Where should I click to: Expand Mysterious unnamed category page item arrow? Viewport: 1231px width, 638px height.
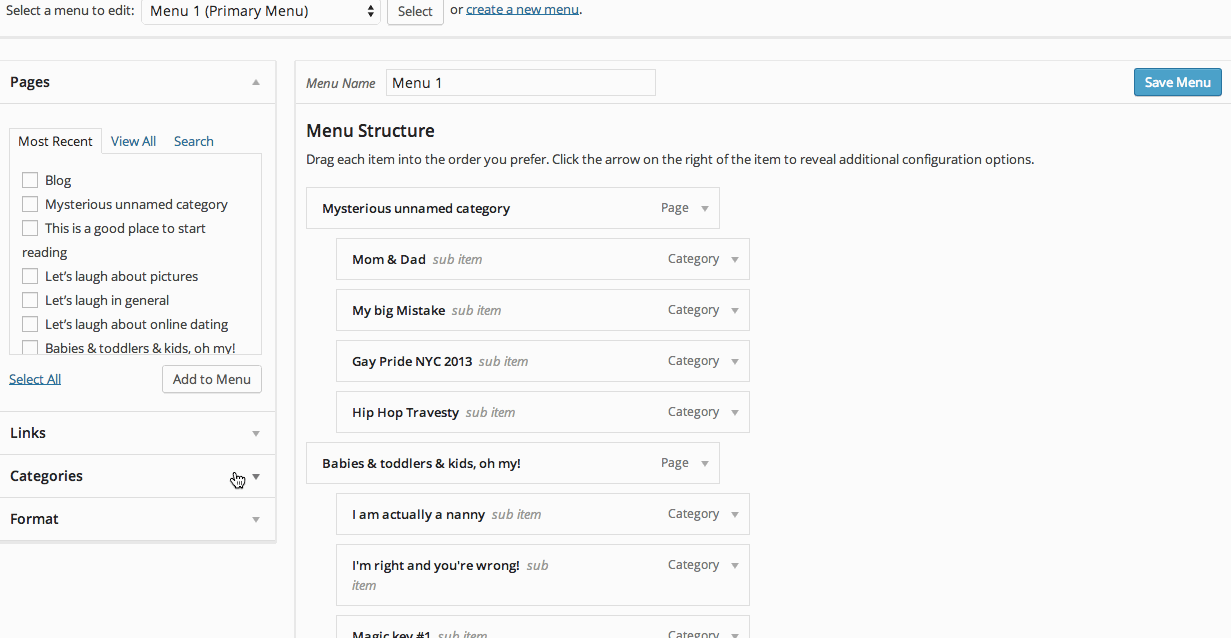point(705,209)
